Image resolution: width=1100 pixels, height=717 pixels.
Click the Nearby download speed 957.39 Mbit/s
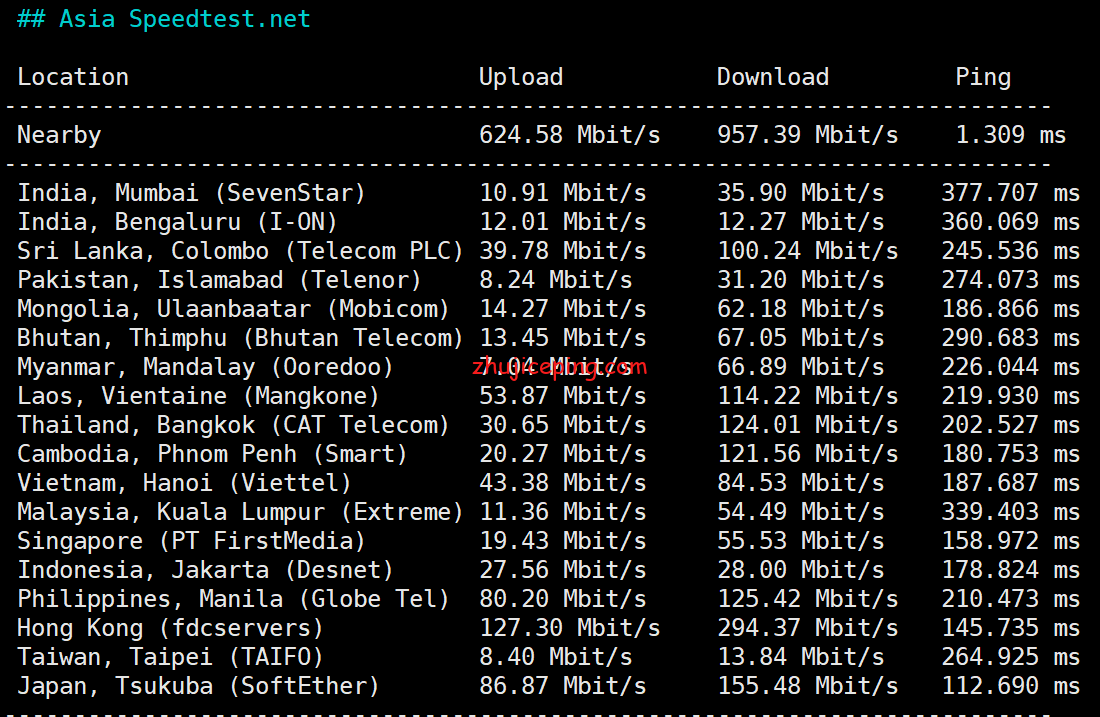[x=807, y=135]
